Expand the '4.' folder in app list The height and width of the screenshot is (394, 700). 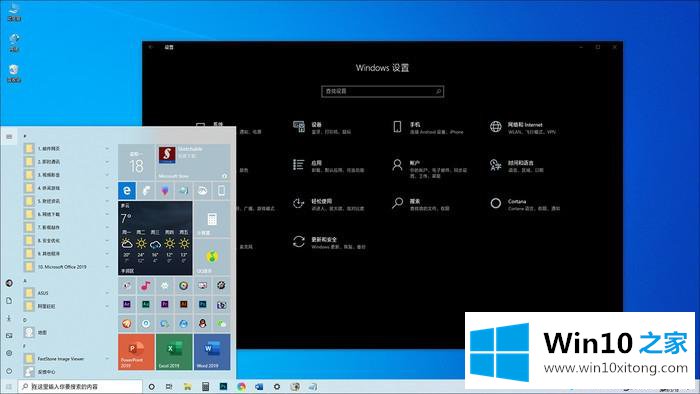(x=67, y=188)
